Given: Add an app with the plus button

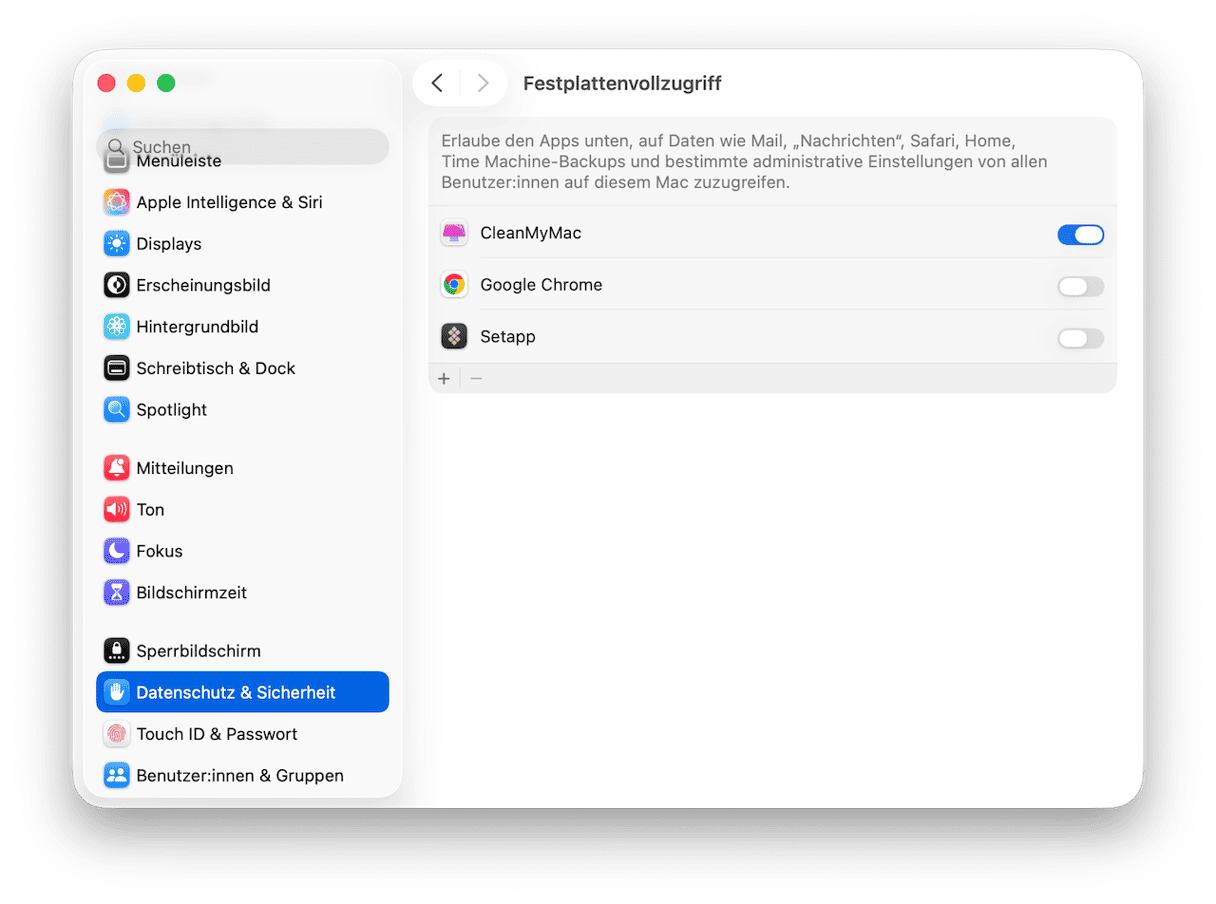Looking at the screenshot, I should [444, 379].
